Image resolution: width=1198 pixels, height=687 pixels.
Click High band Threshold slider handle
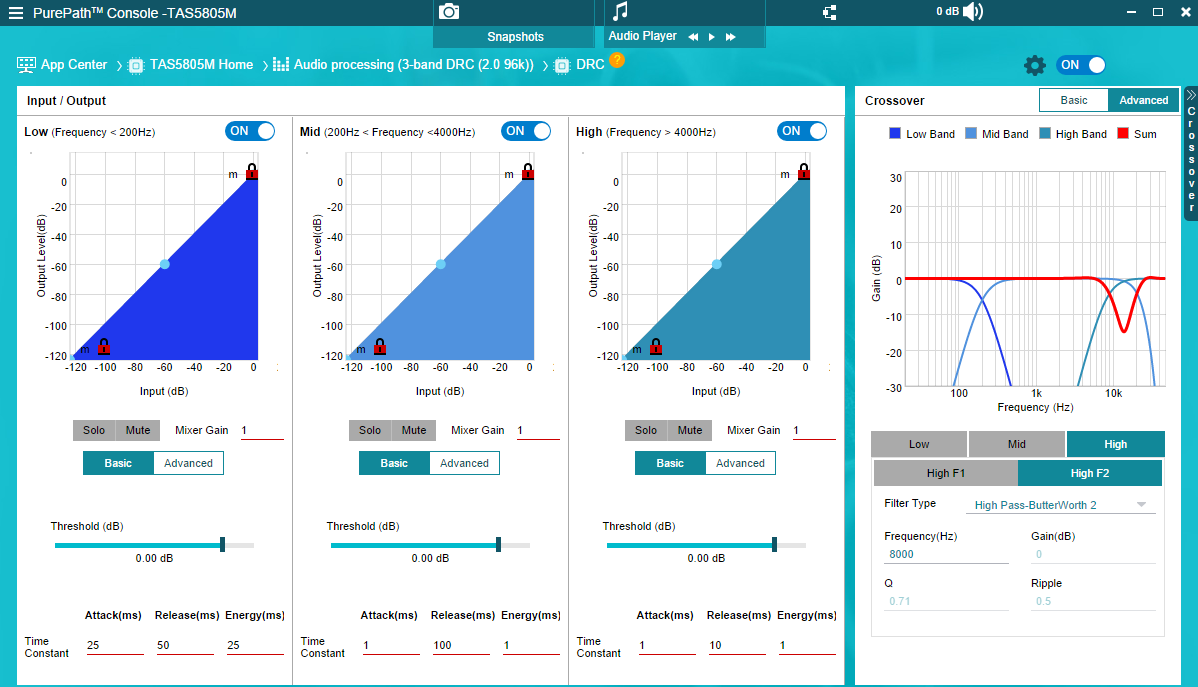coord(774,544)
